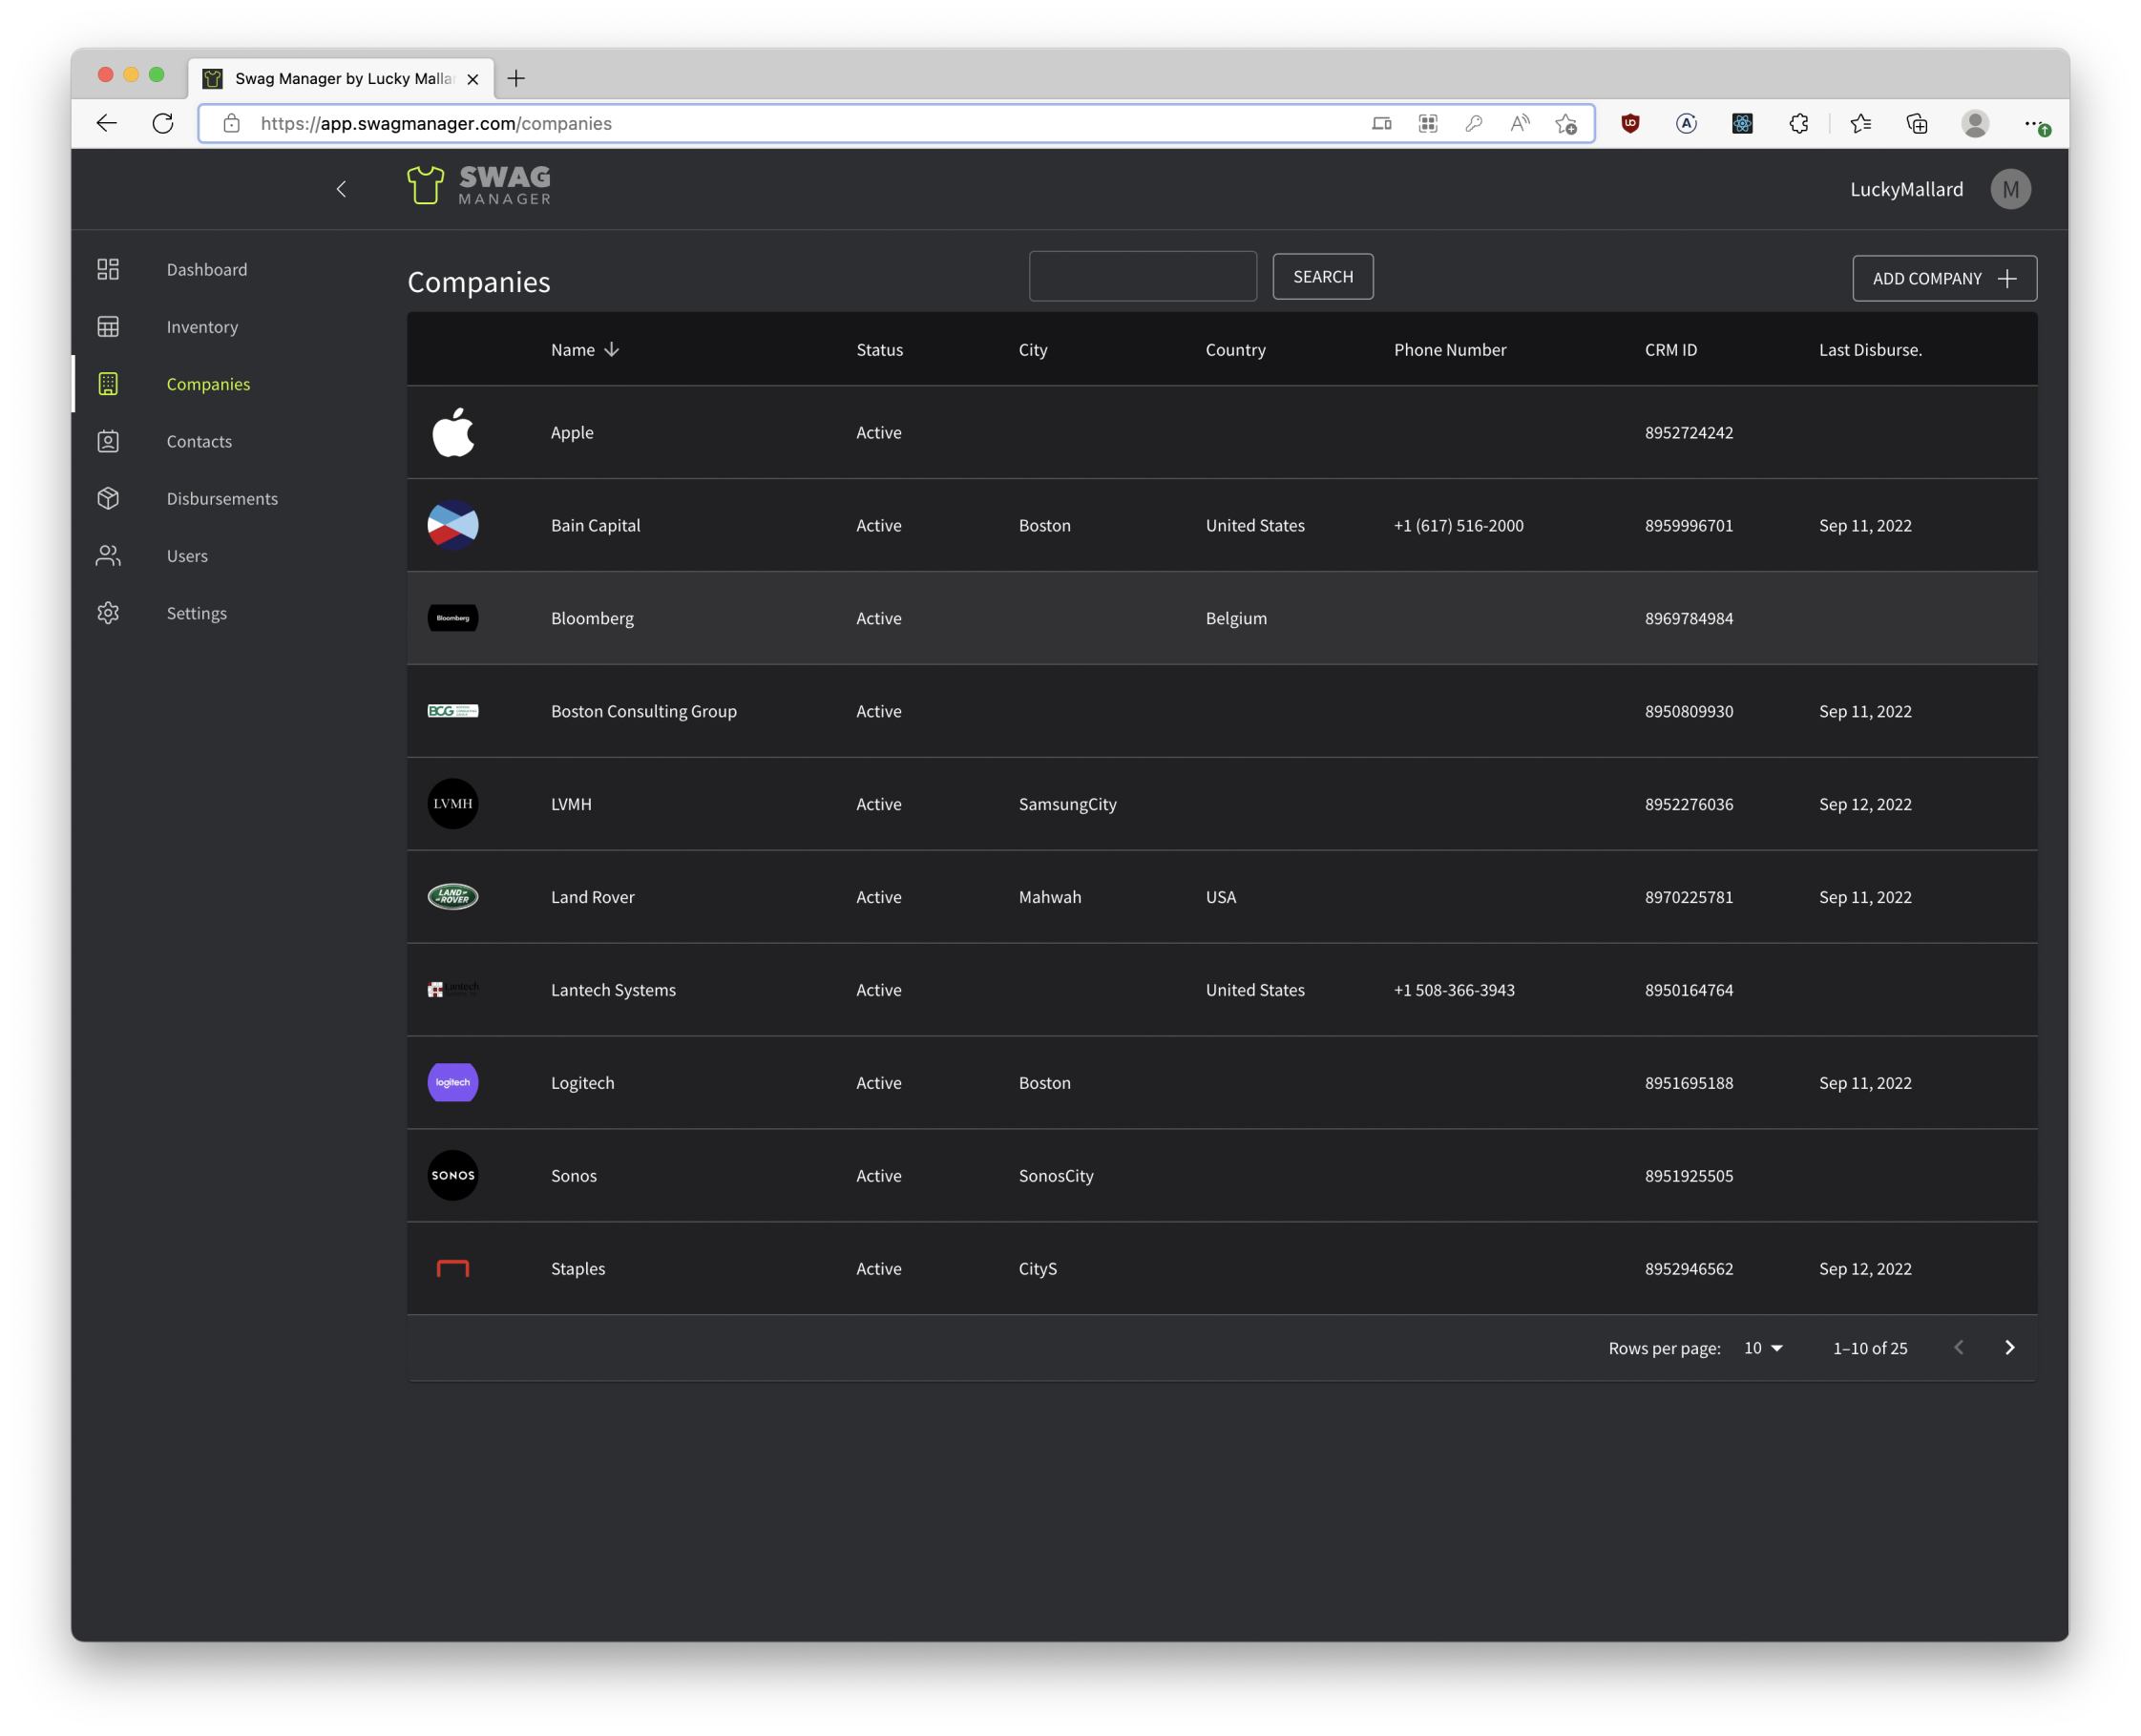2141x1736 pixels.
Task: Reload the page with refresh icon
Action: pos(163,123)
